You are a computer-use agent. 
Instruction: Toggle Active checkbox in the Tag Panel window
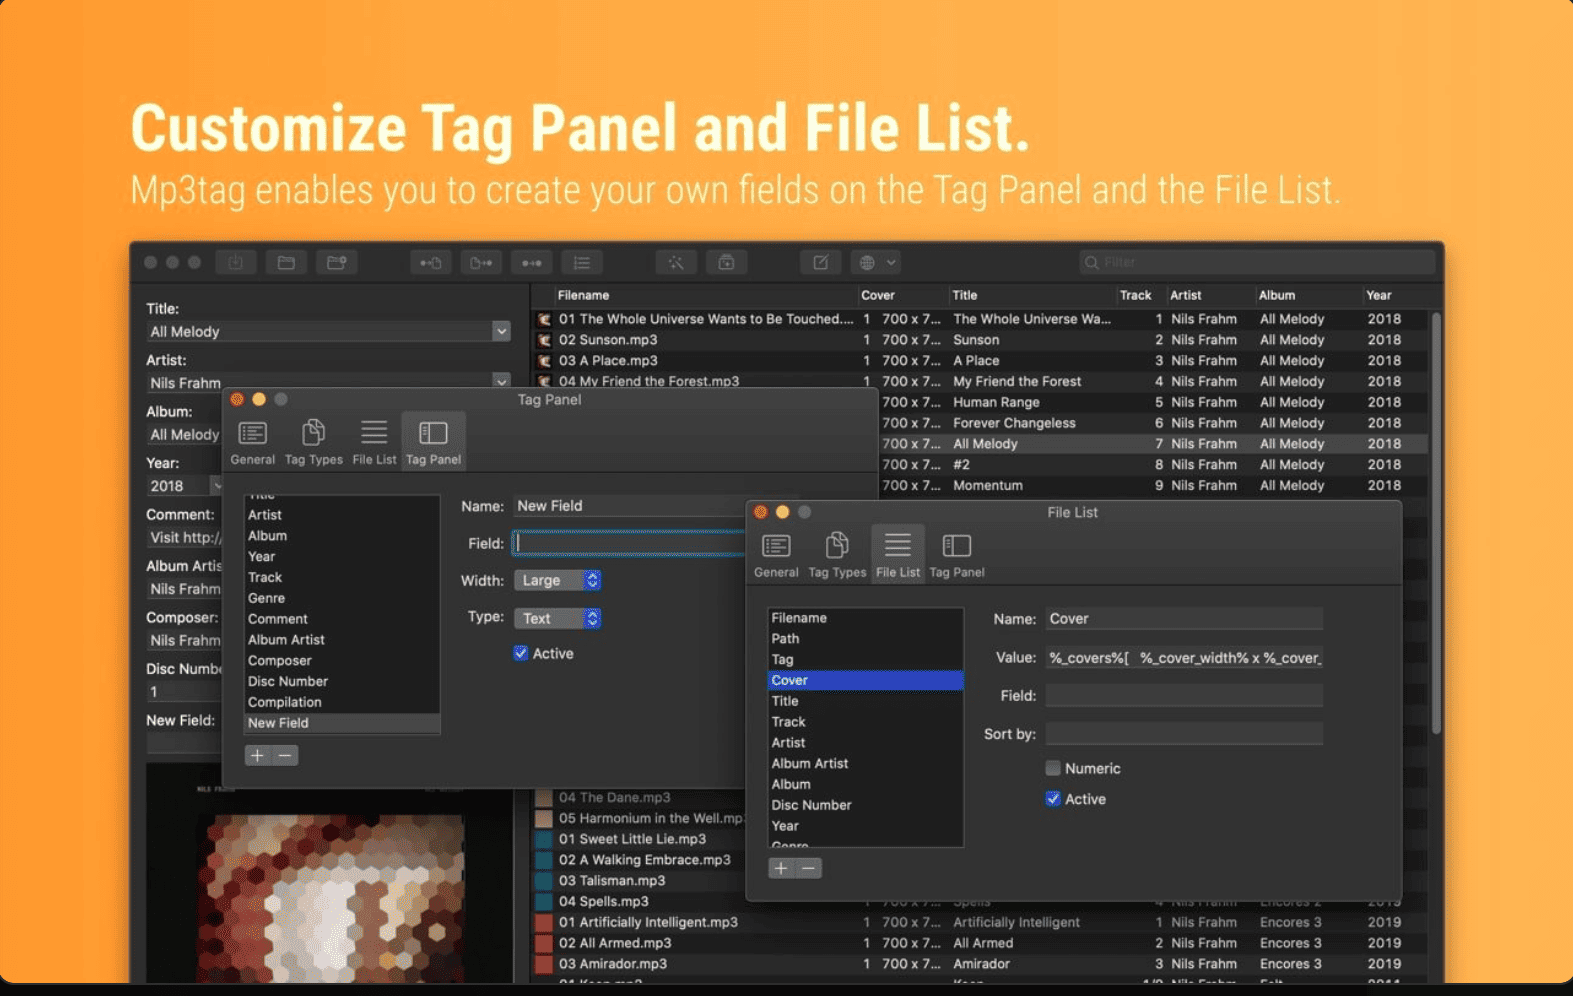click(520, 653)
